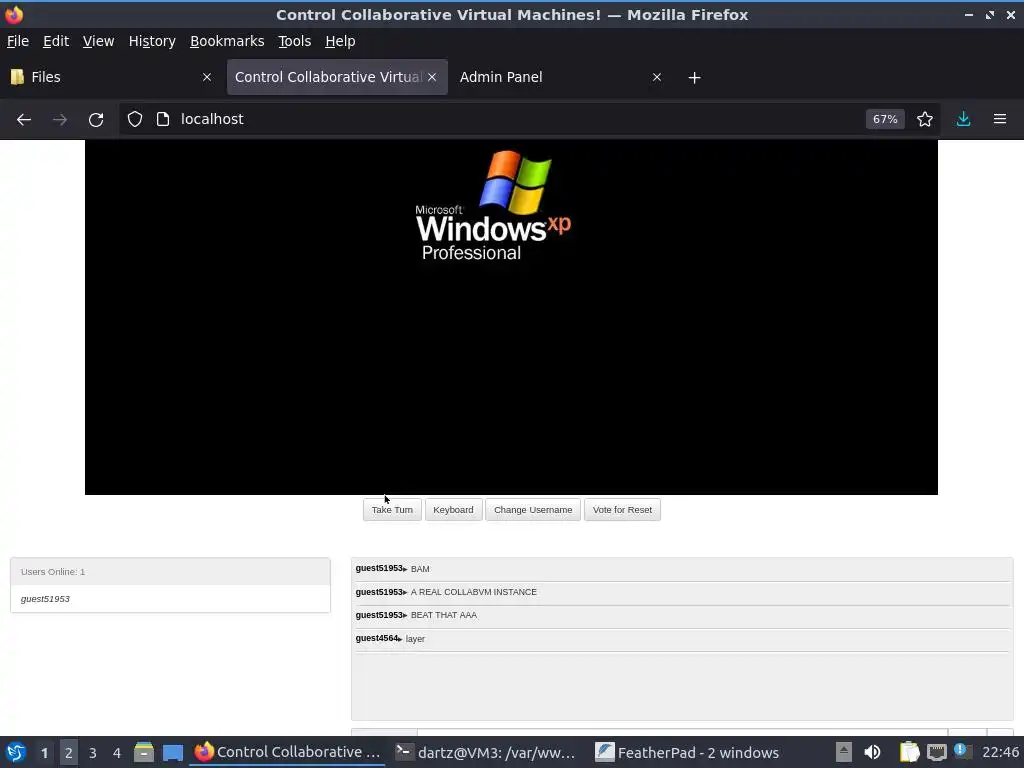Click the show desktop taskbar icon
Image resolution: width=1024 pixels, height=768 pixels.
click(x=173, y=752)
